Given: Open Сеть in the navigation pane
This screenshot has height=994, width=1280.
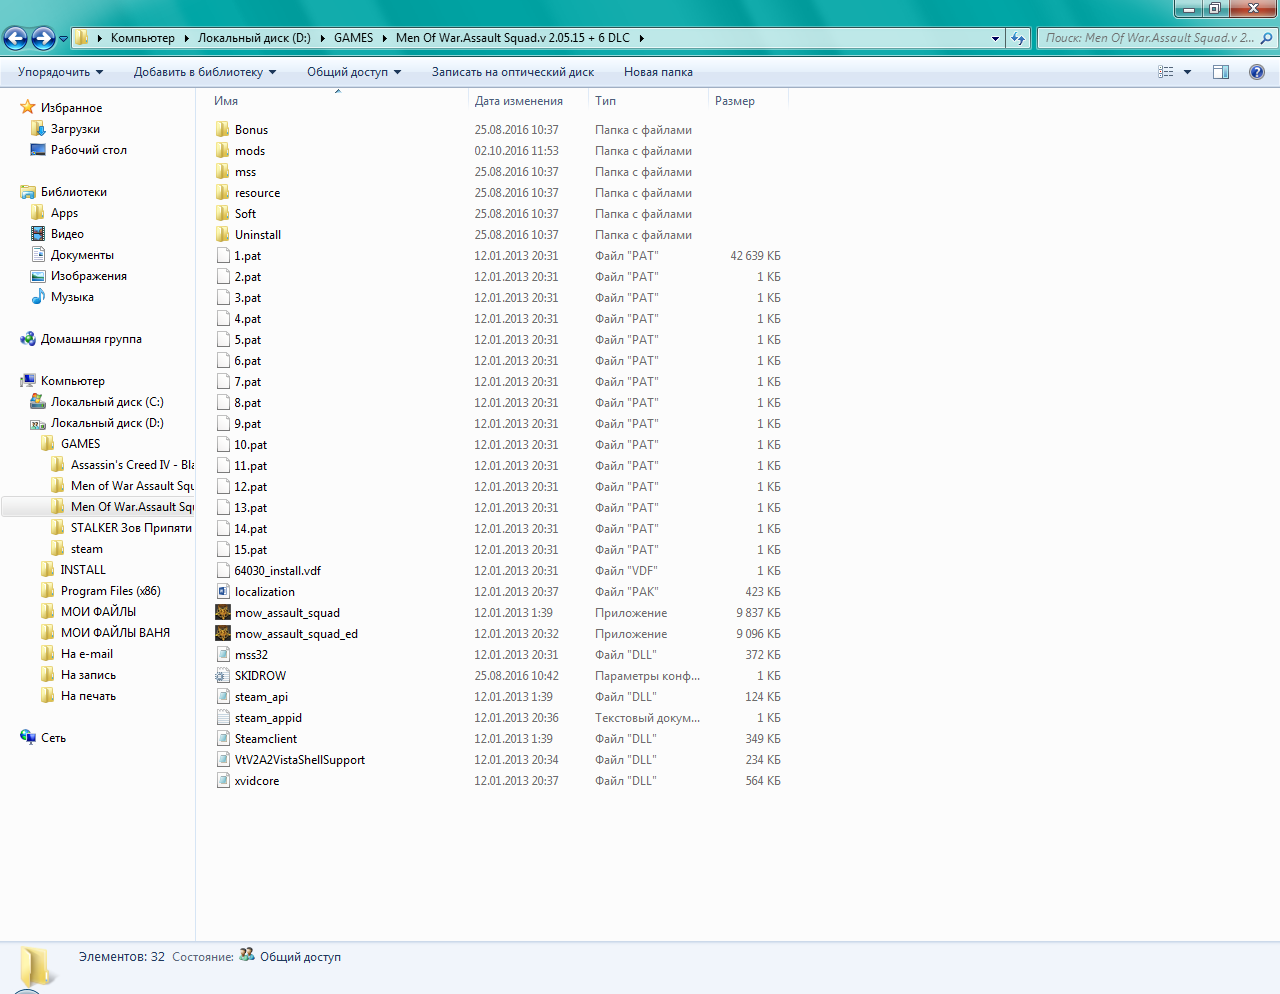Looking at the screenshot, I should (53, 738).
